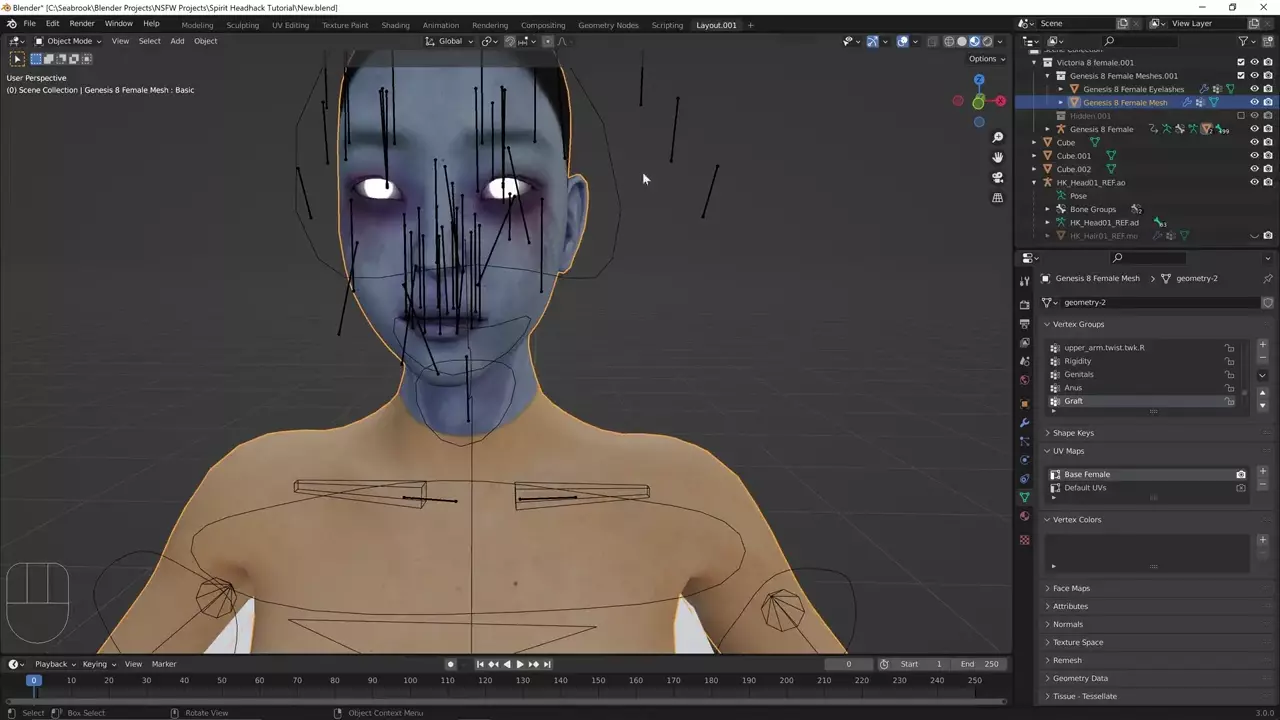Click the viewport Options button

click(x=986, y=59)
